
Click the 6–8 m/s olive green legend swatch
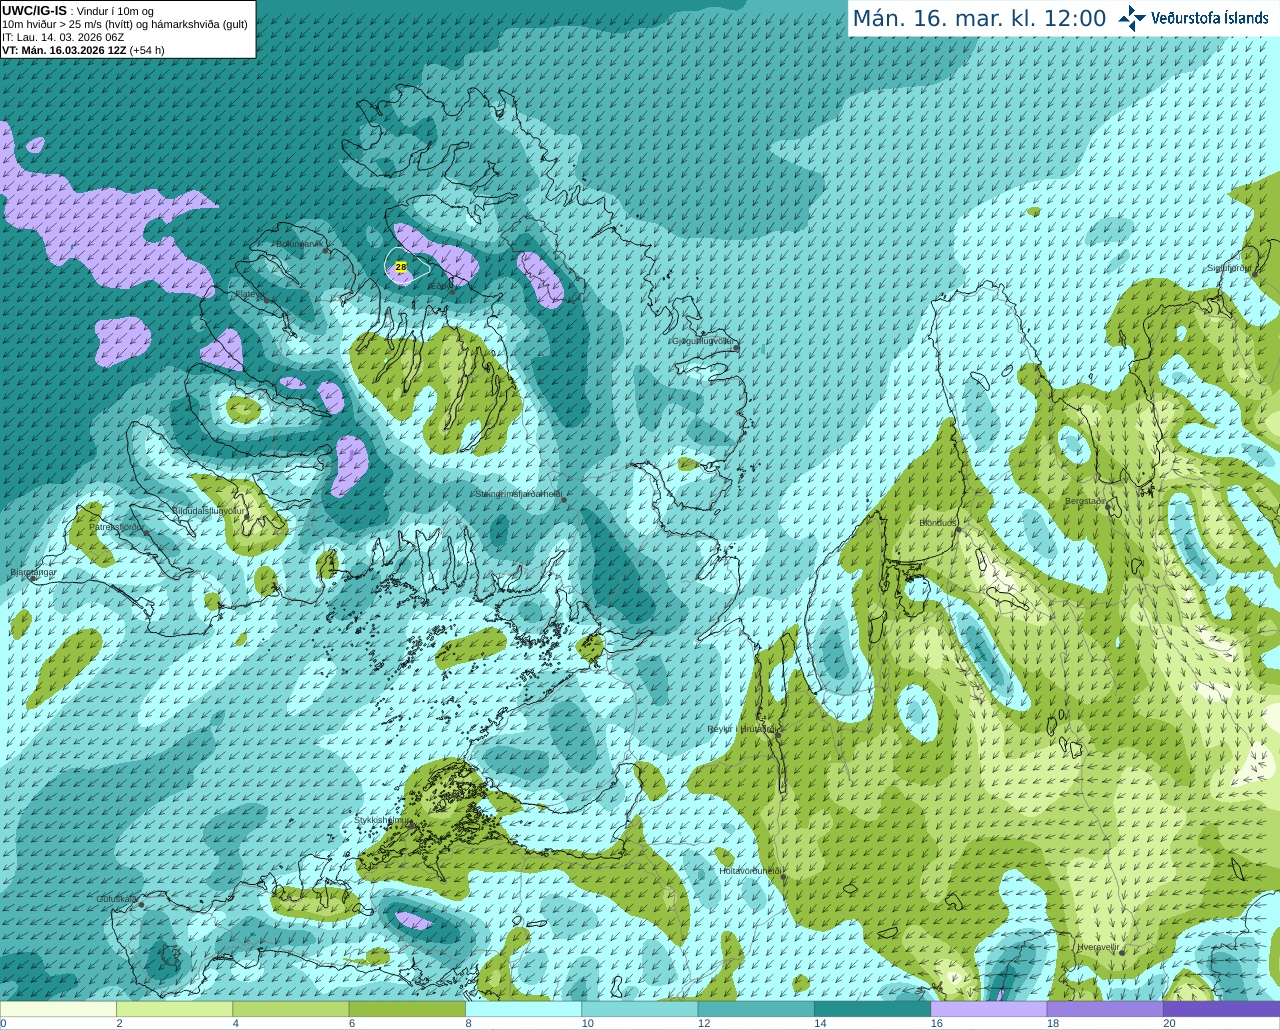[x=407, y=1009]
